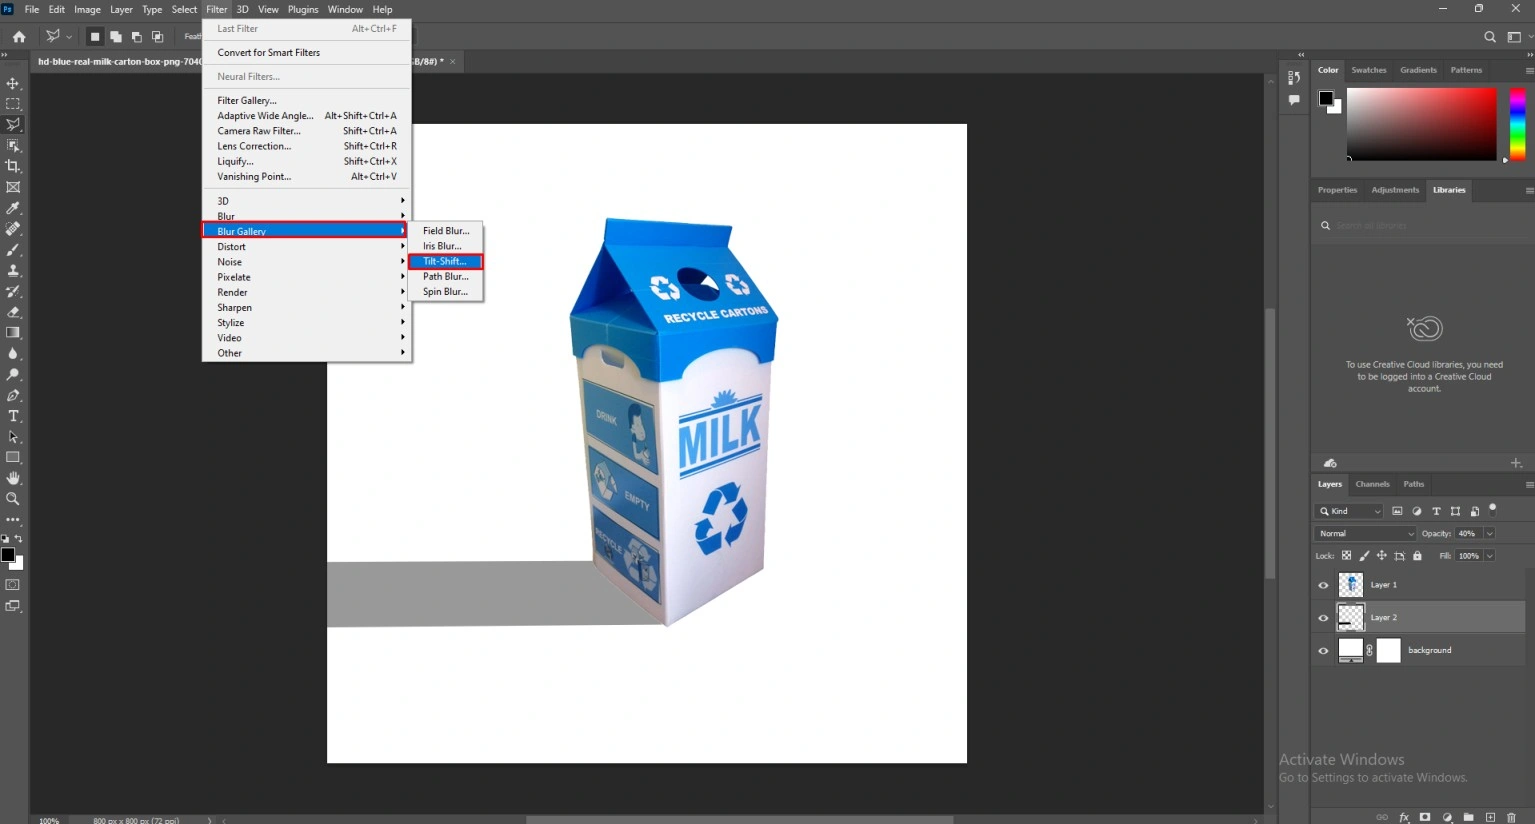1535x824 pixels.
Task: Select the Spot Healing Brush tool
Action: point(13,229)
